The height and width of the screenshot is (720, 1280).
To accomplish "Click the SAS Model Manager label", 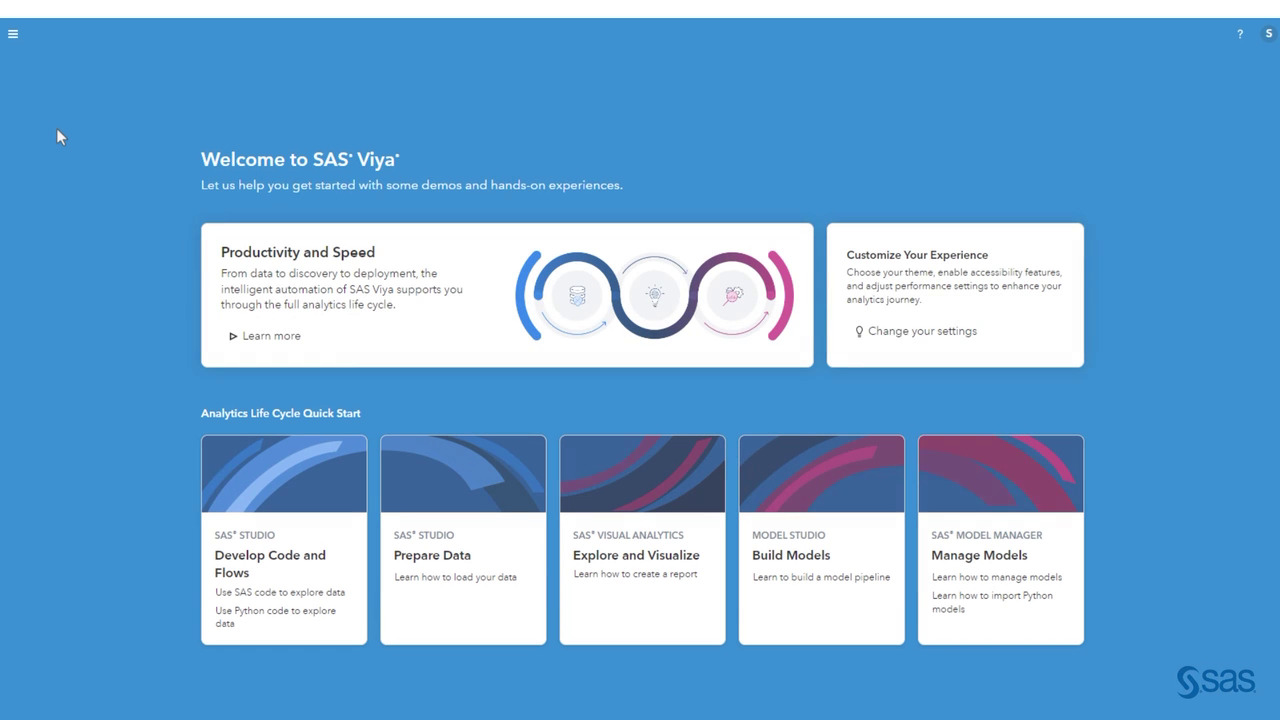I will click(x=987, y=535).
